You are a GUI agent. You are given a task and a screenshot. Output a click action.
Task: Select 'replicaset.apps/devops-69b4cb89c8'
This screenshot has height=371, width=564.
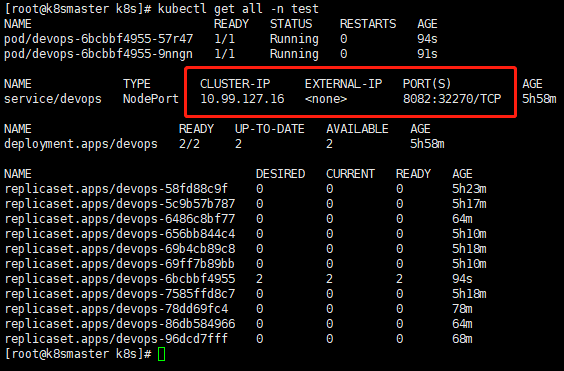pos(120,249)
